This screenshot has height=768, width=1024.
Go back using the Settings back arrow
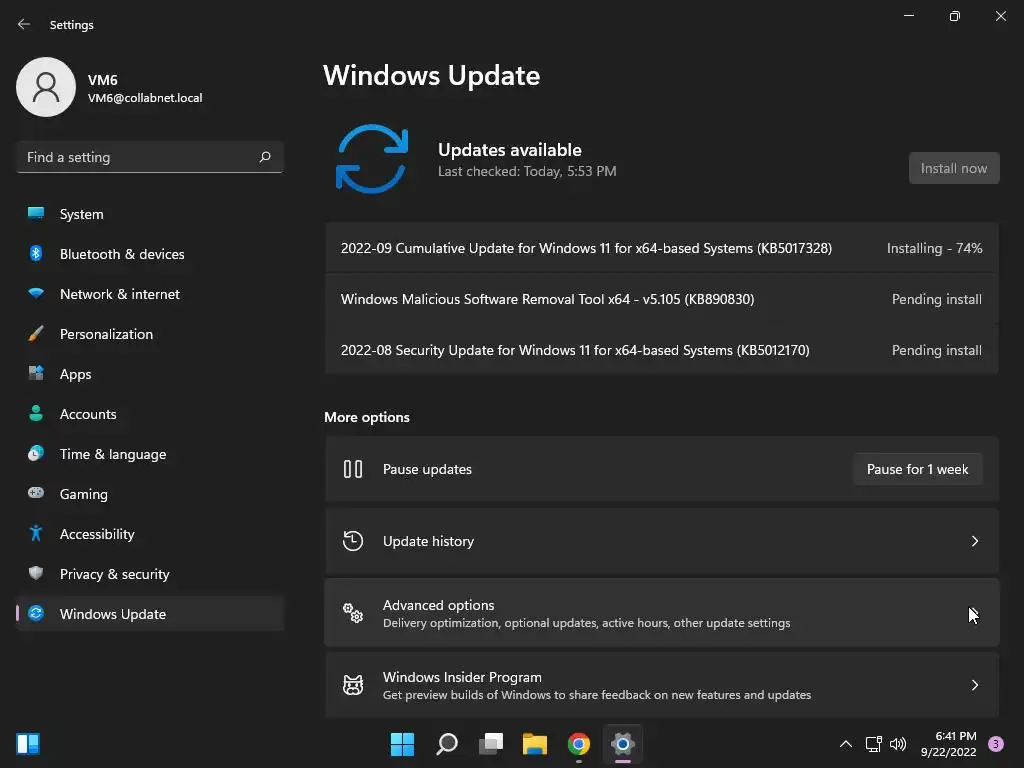pyautogui.click(x=24, y=24)
